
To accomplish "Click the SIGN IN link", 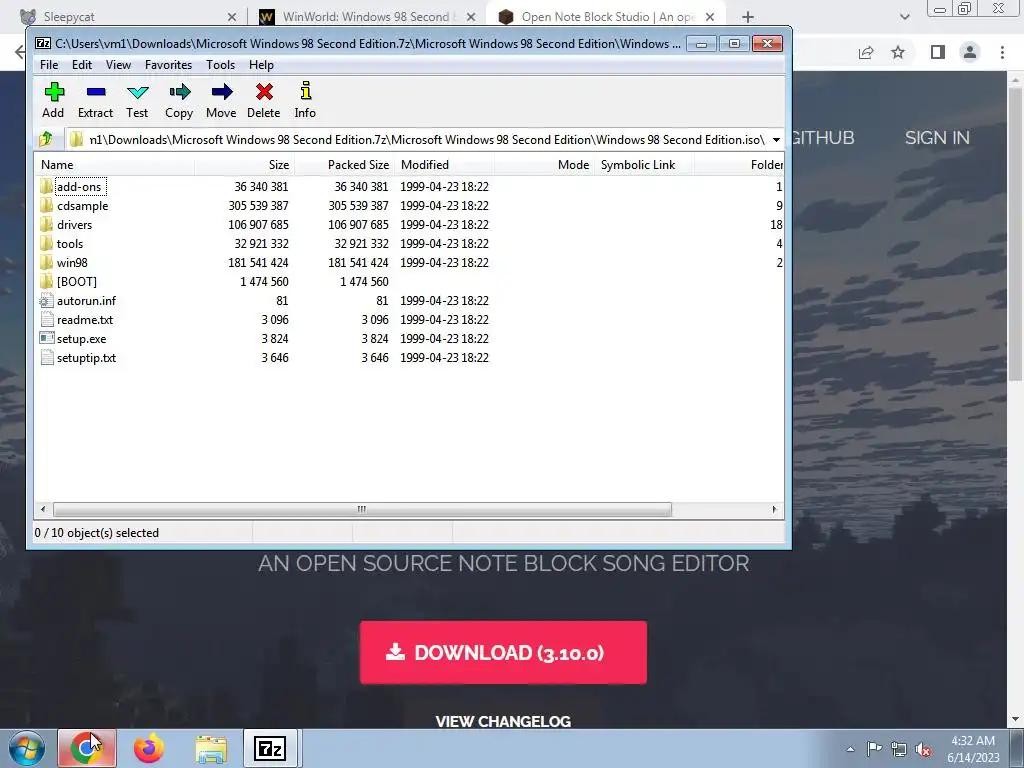I will coord(937,138).
